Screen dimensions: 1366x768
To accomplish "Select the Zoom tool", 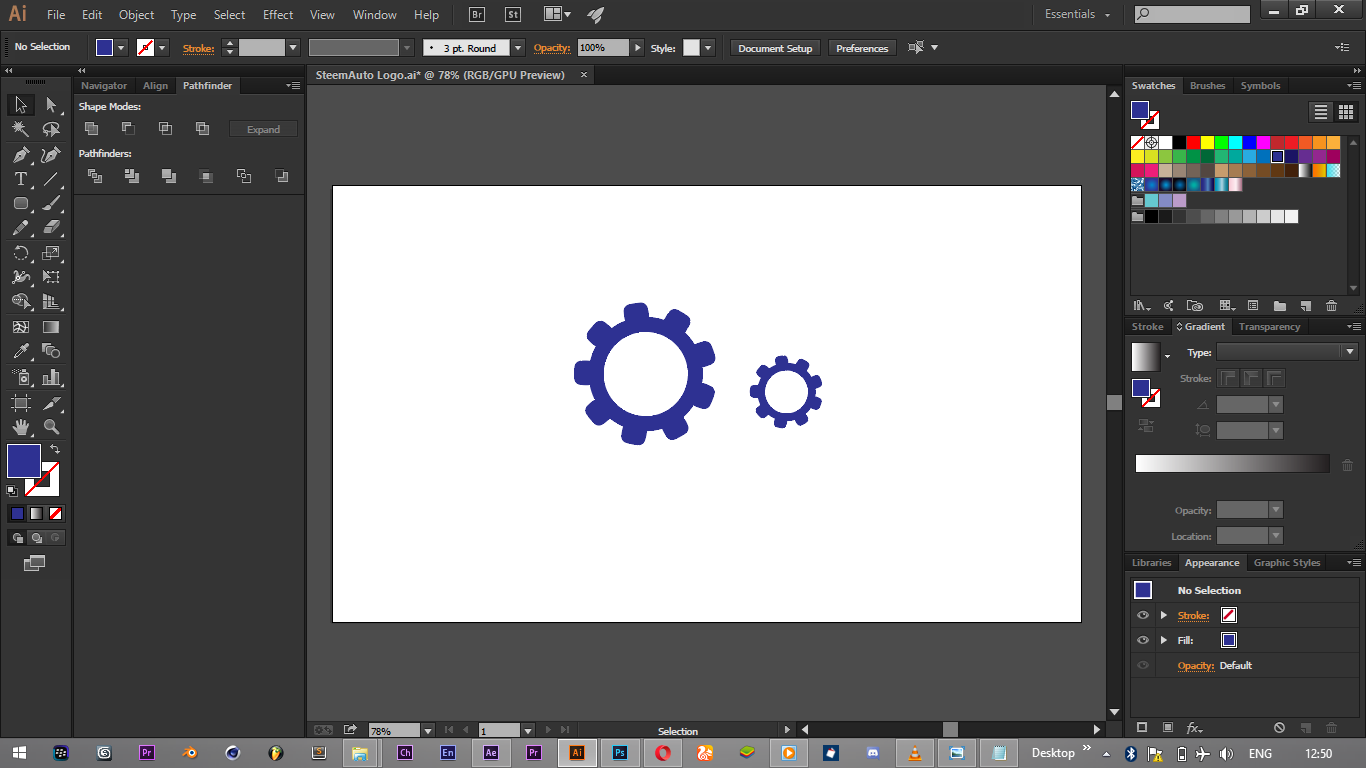I will pyautogui.click(x=51, y=427).
